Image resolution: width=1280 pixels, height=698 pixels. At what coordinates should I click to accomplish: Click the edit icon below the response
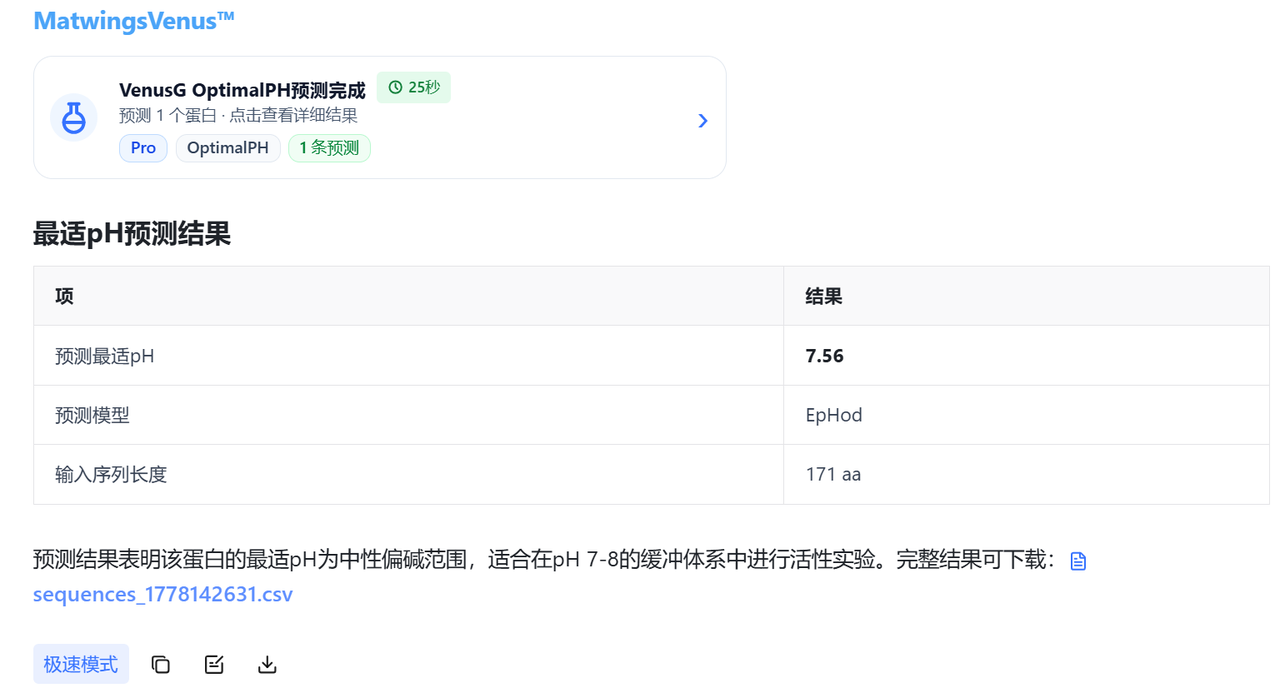tap(214, 665)
